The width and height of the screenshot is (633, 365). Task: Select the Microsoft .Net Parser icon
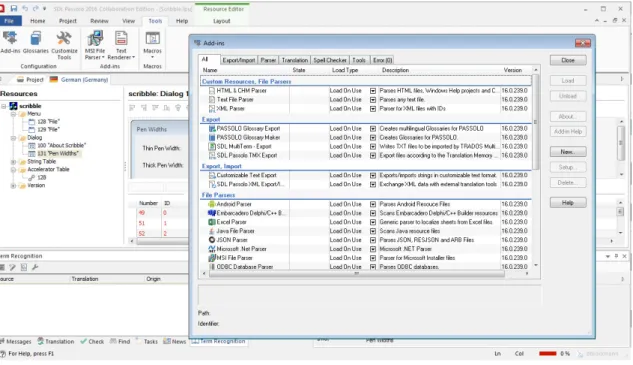pos(212,249)
